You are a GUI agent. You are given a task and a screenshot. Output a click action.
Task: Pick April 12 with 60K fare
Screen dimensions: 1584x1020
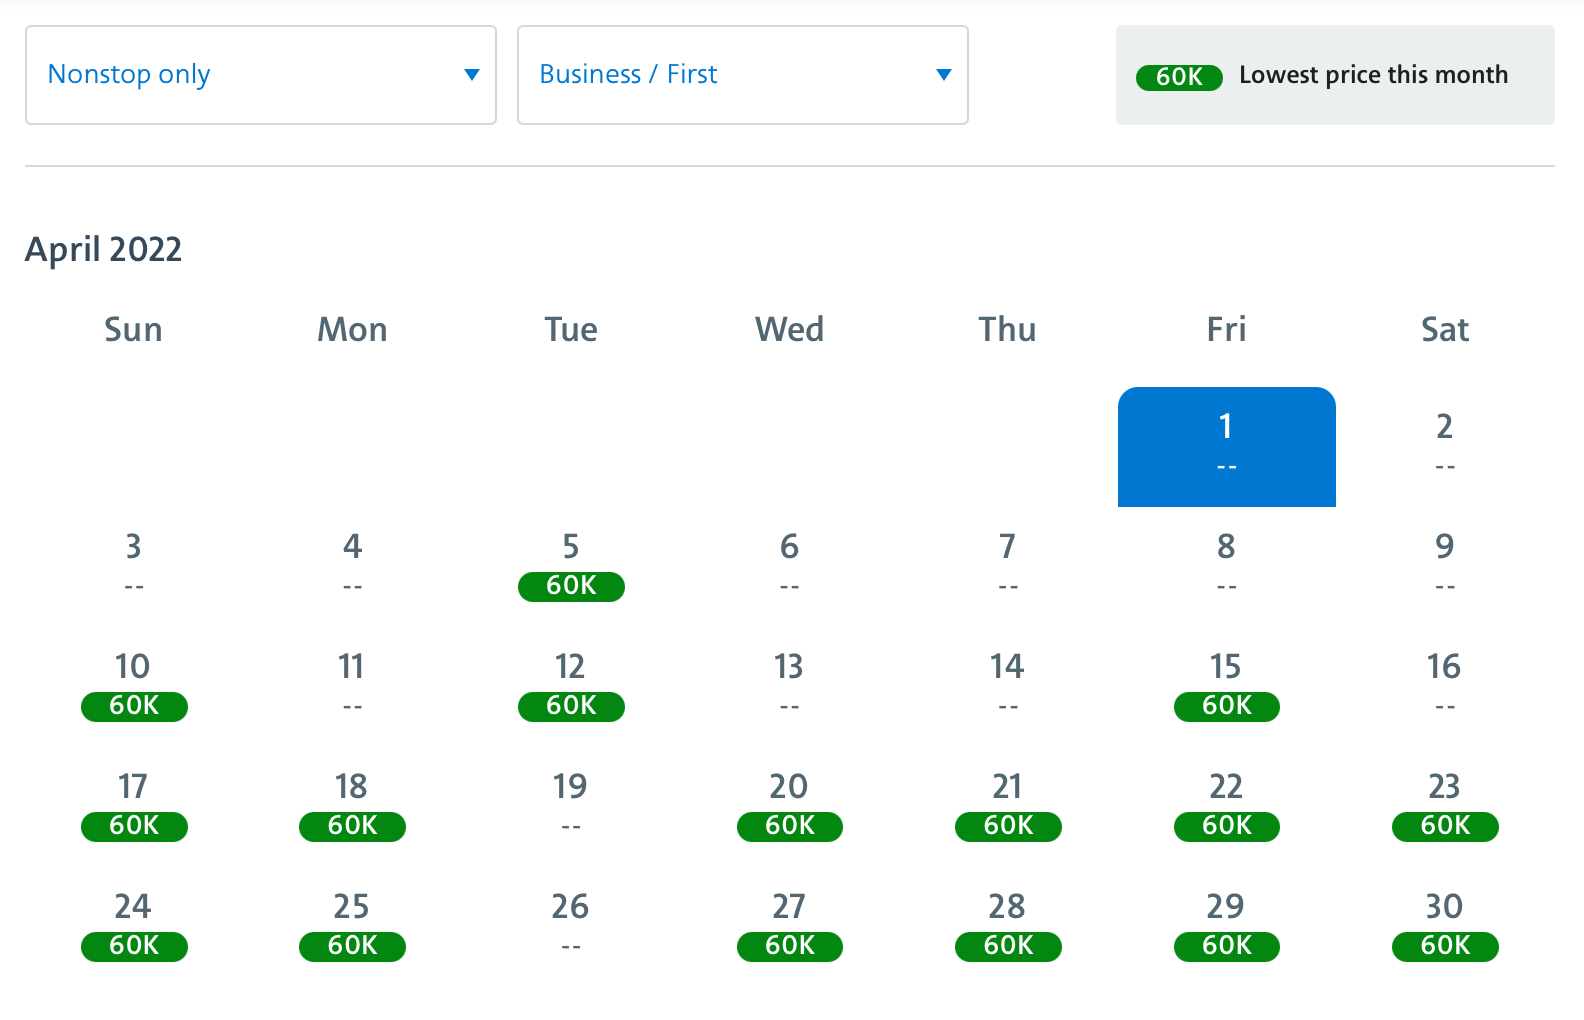[571, 687]
